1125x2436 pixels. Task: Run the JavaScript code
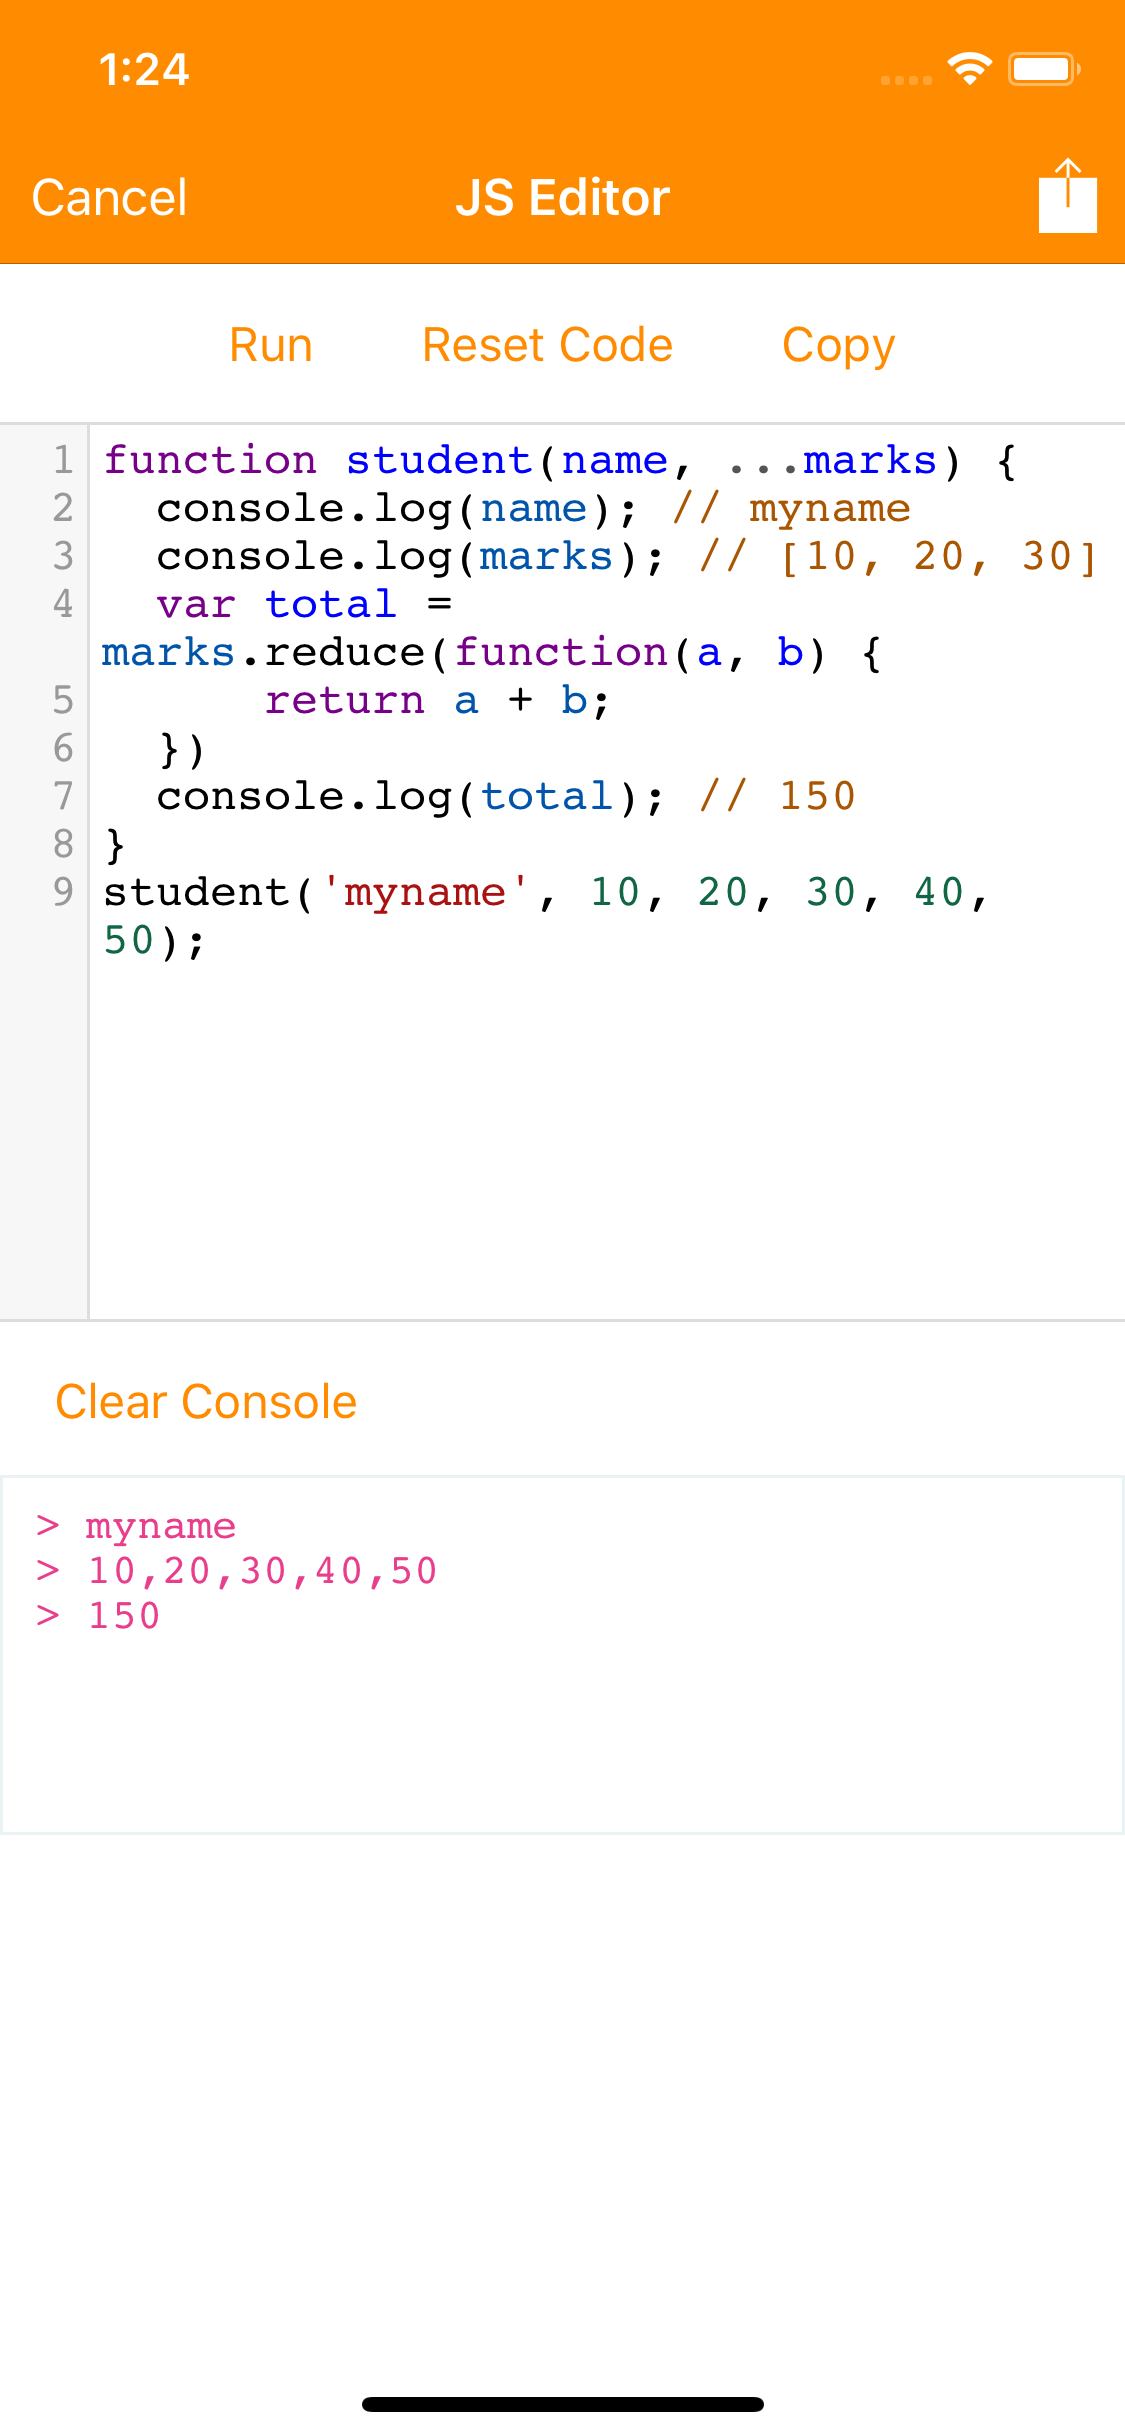point(271,346)
